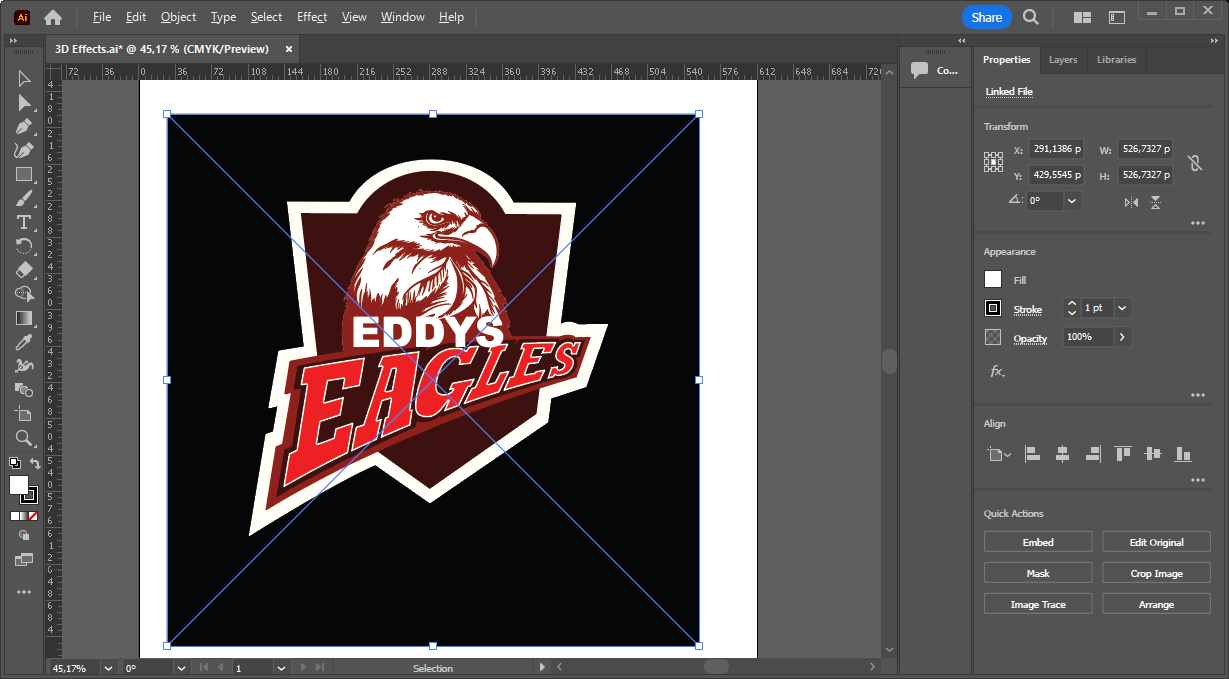Switch to the Layers tab
The image size is (1229, 679).
[1063, 60]
